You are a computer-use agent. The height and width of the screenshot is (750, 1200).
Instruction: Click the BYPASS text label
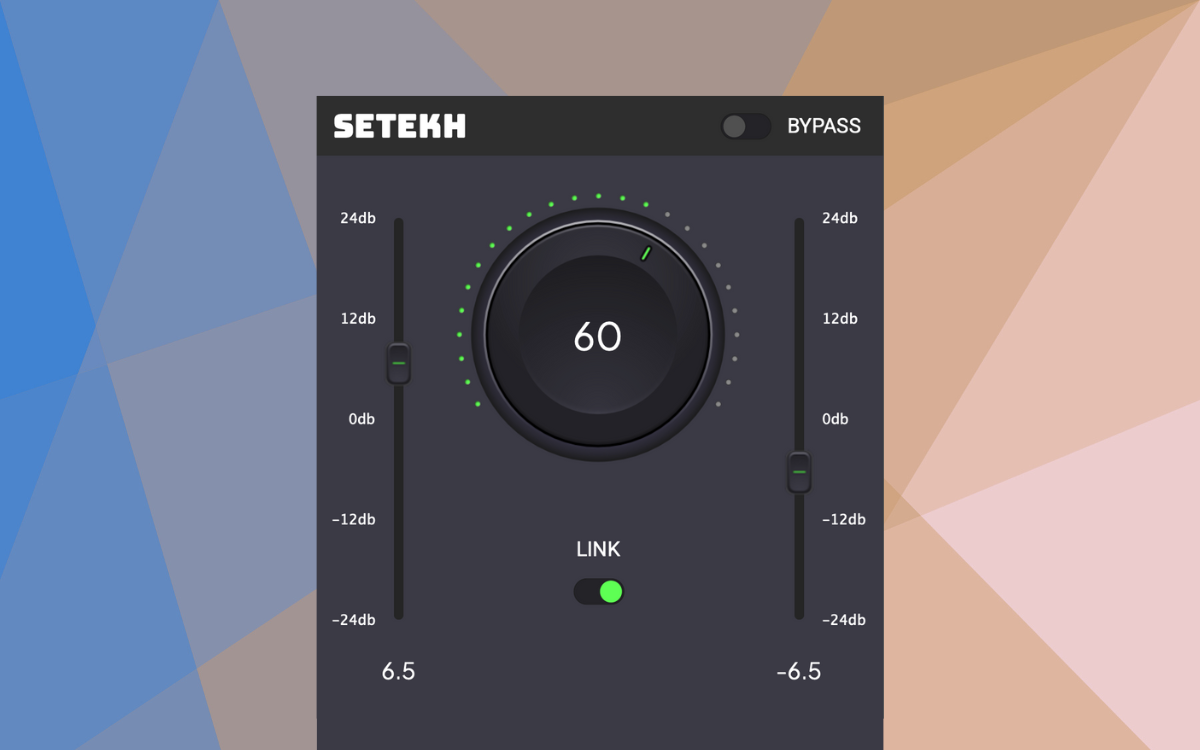click(823, 126)
